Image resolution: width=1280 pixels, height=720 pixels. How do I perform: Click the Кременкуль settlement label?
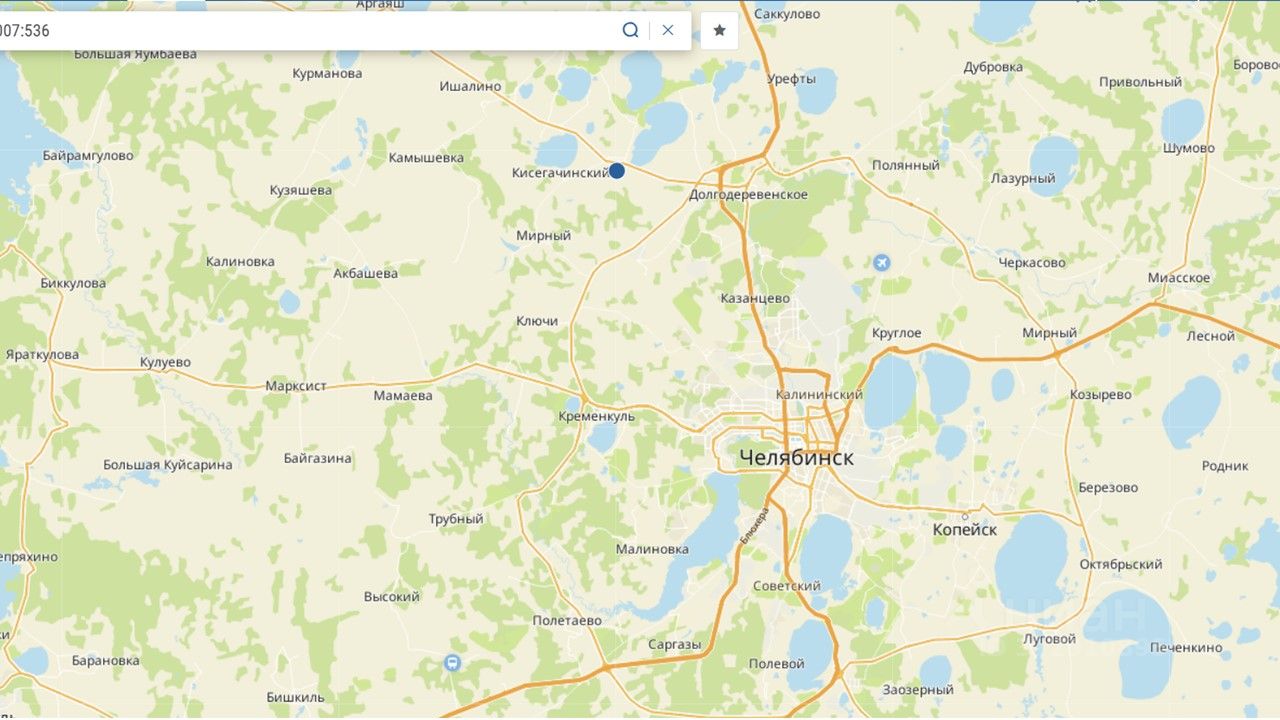point(596,416)
